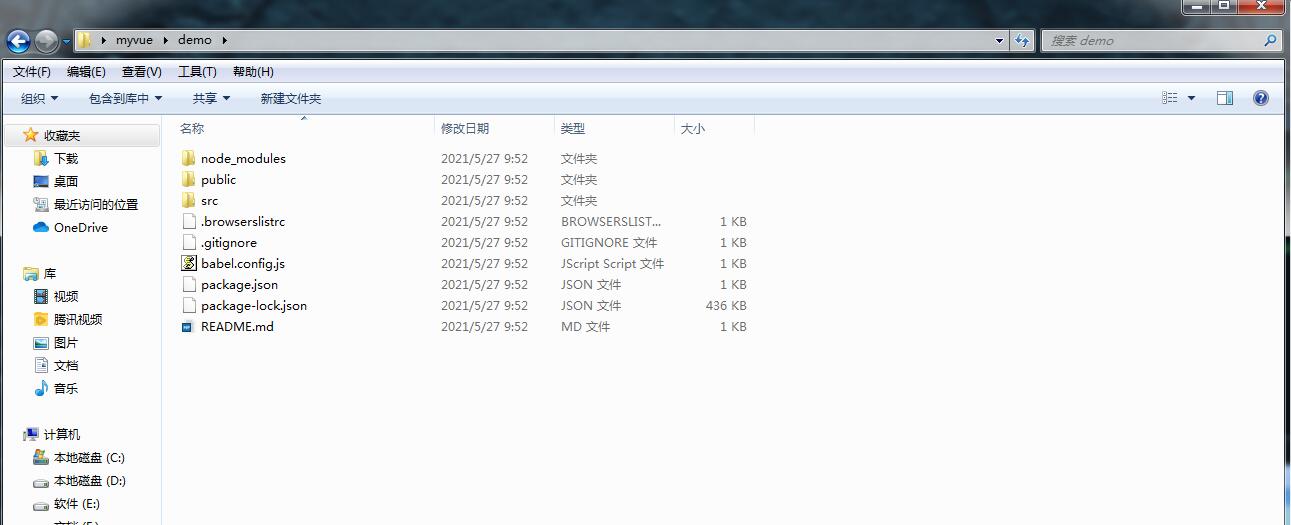This screenshot has width=1291, height=525.
Task: Click the refresh icon beside address bar
Action: point(1022,41)
